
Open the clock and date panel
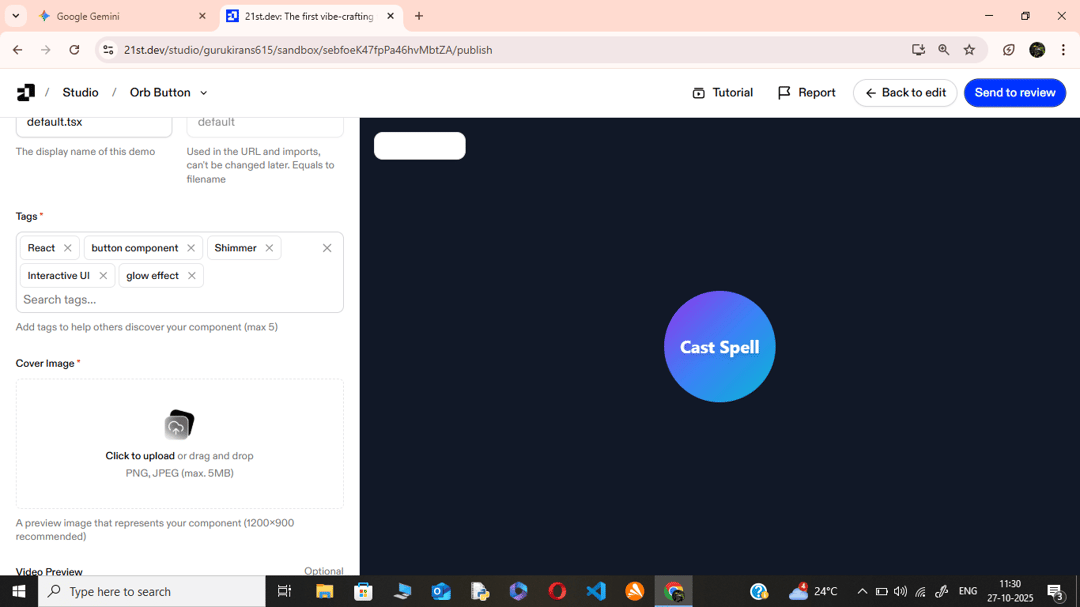pos(1010,591)
